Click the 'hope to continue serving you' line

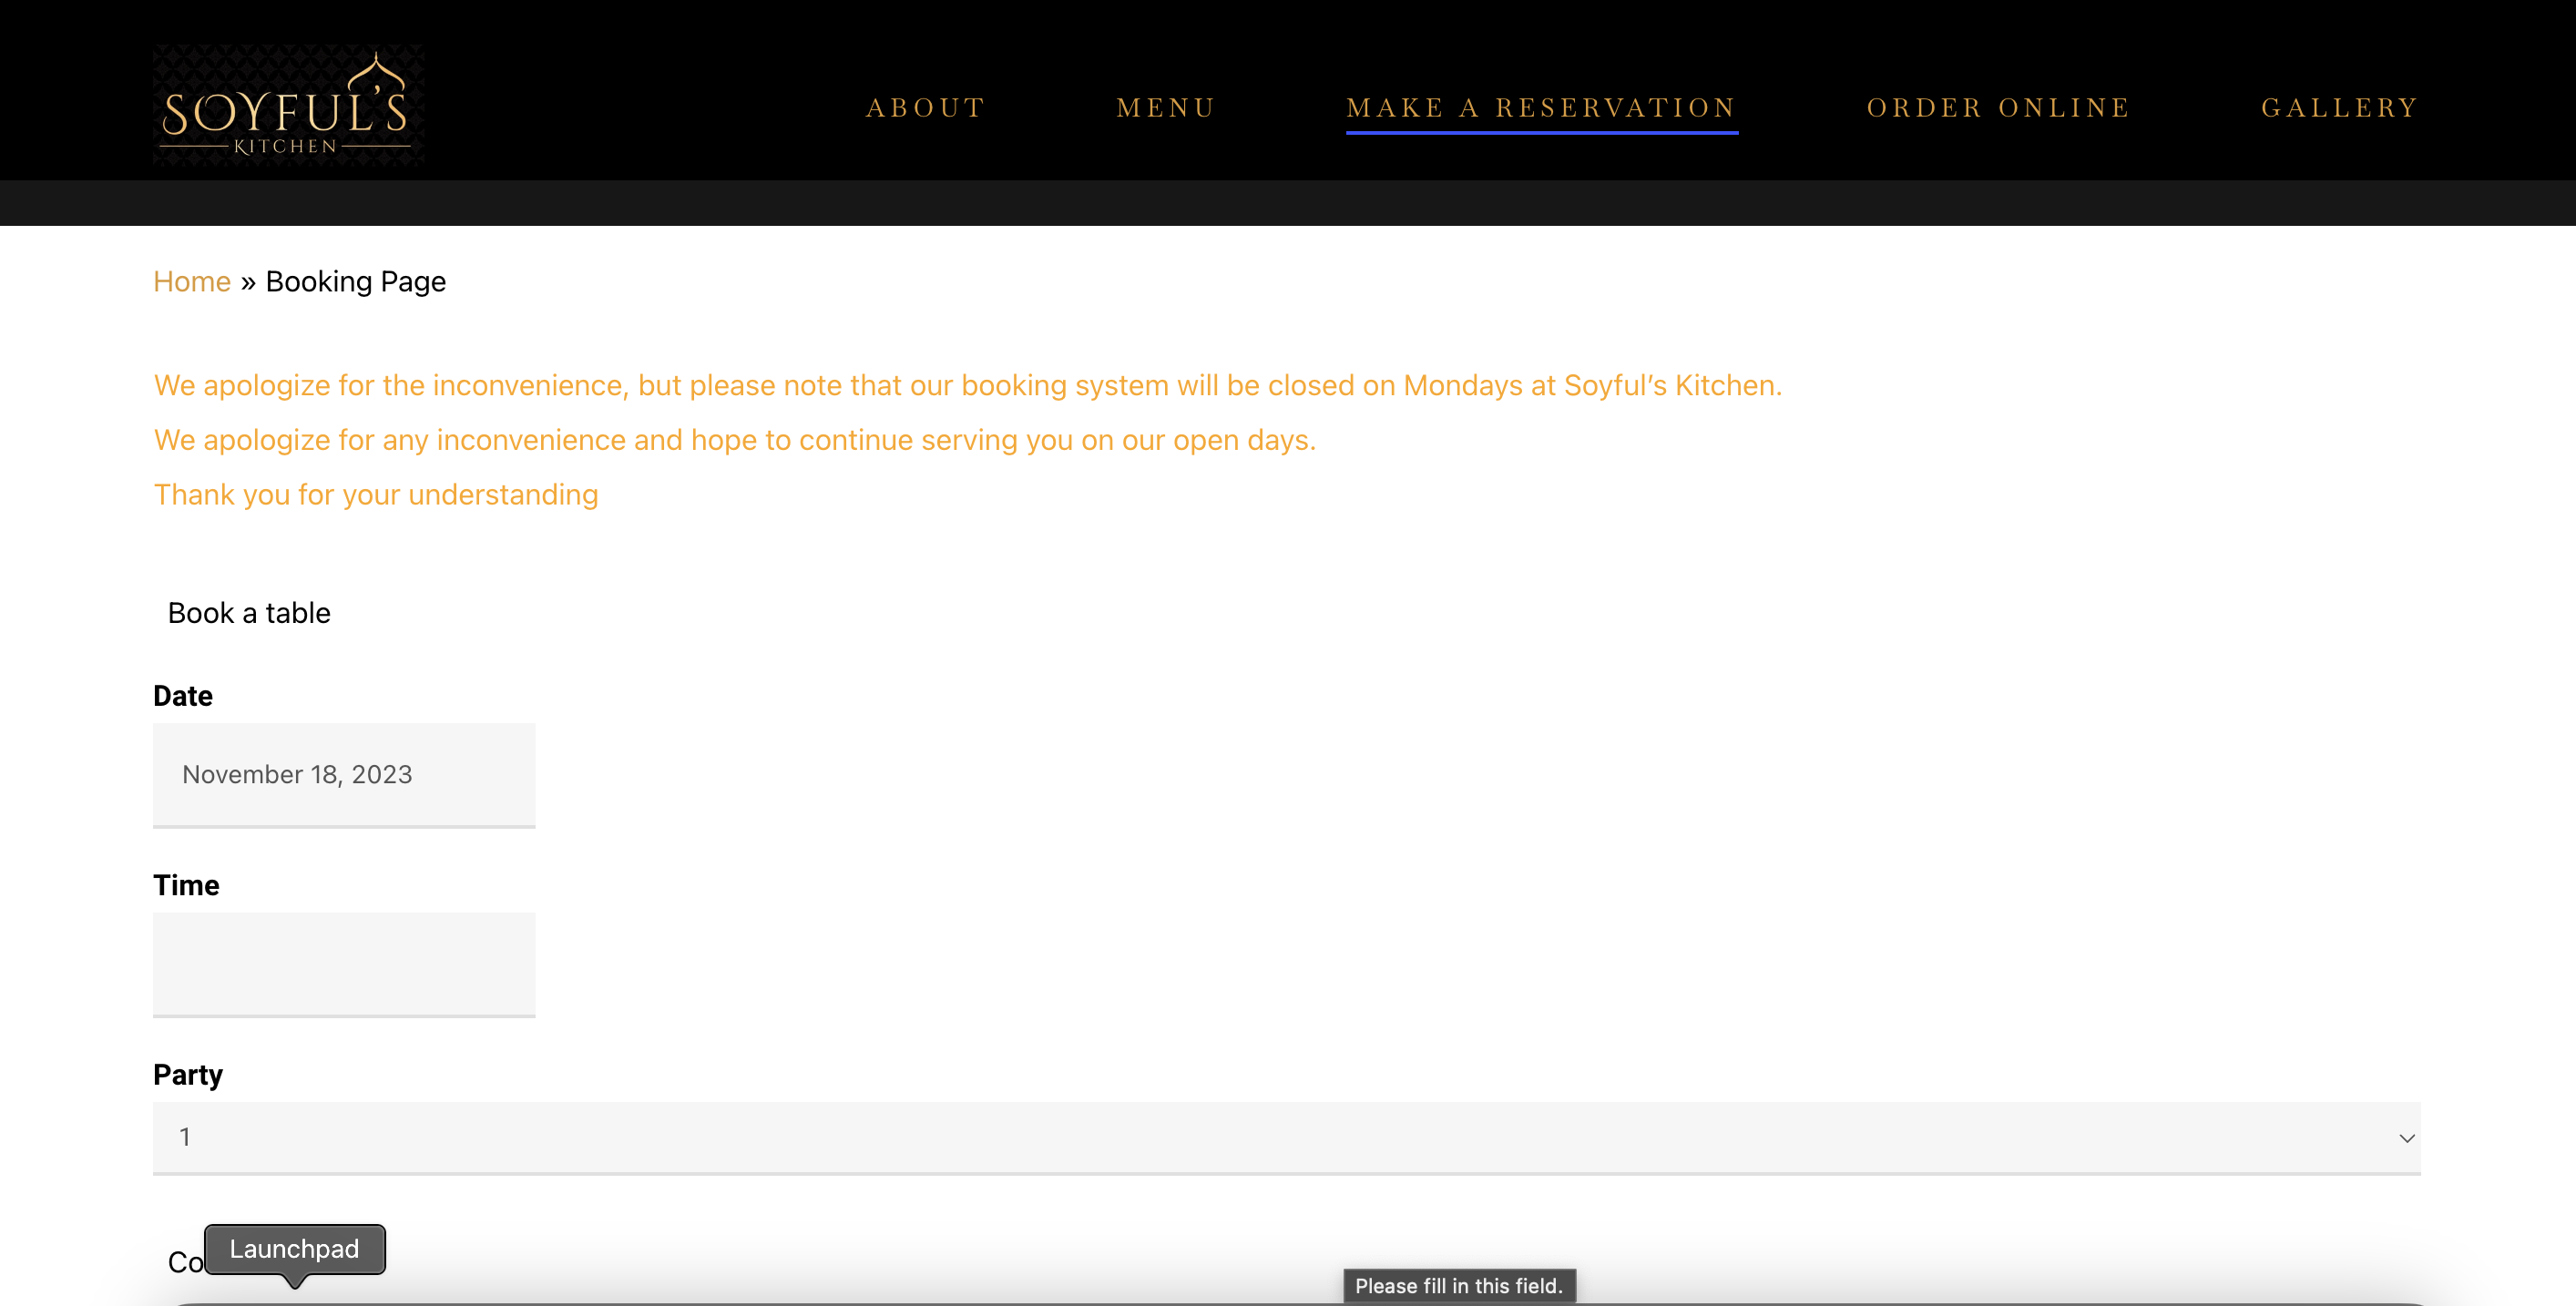pos(735,441)
